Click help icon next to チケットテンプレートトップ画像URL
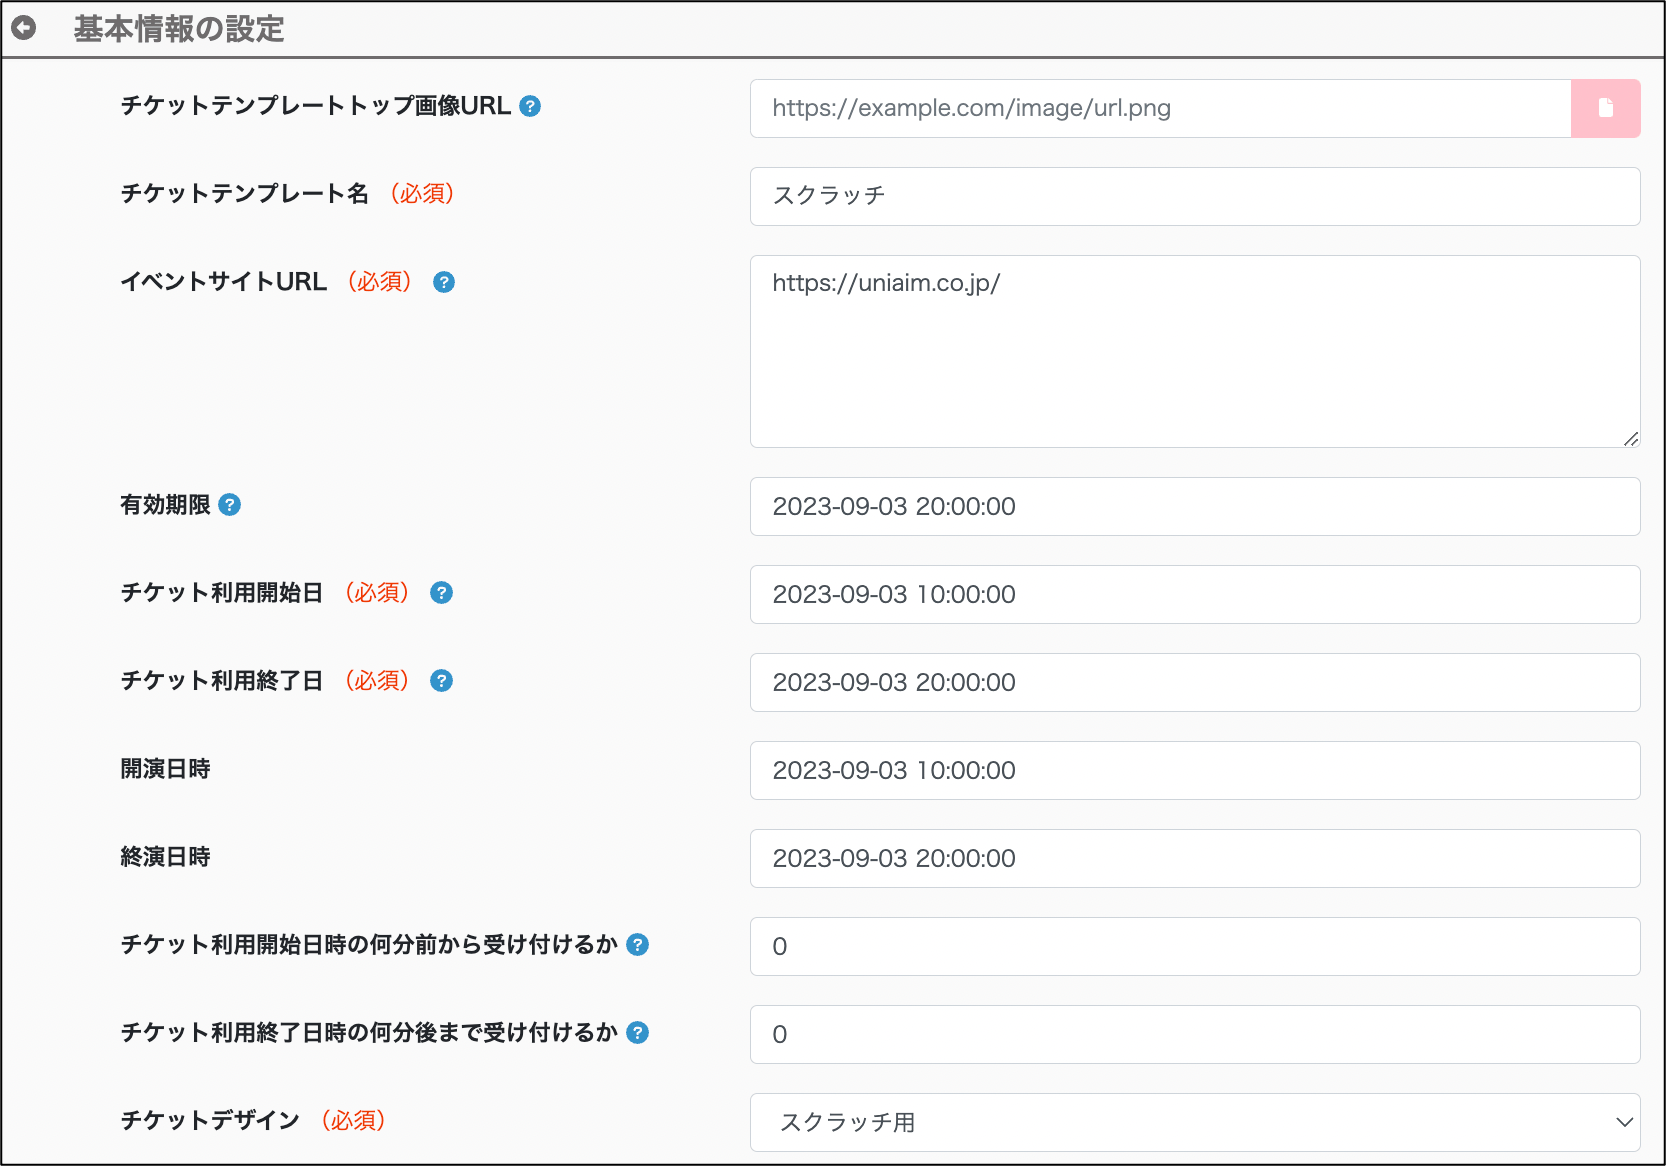1666x1166 pixels. coord(531,106)
